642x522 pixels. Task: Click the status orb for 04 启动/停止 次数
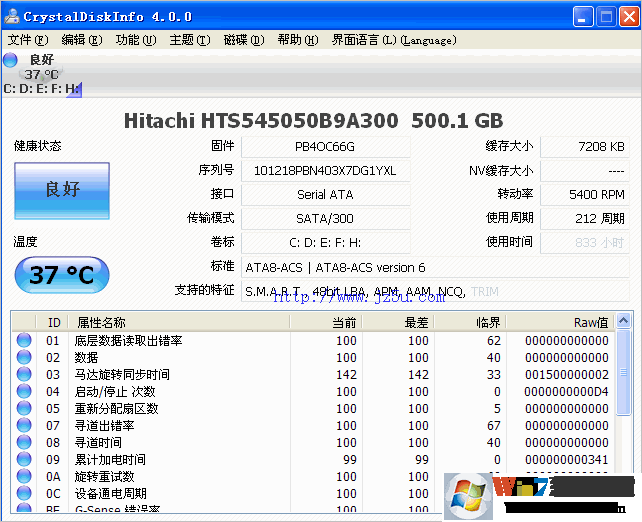(x=24, y=392)
